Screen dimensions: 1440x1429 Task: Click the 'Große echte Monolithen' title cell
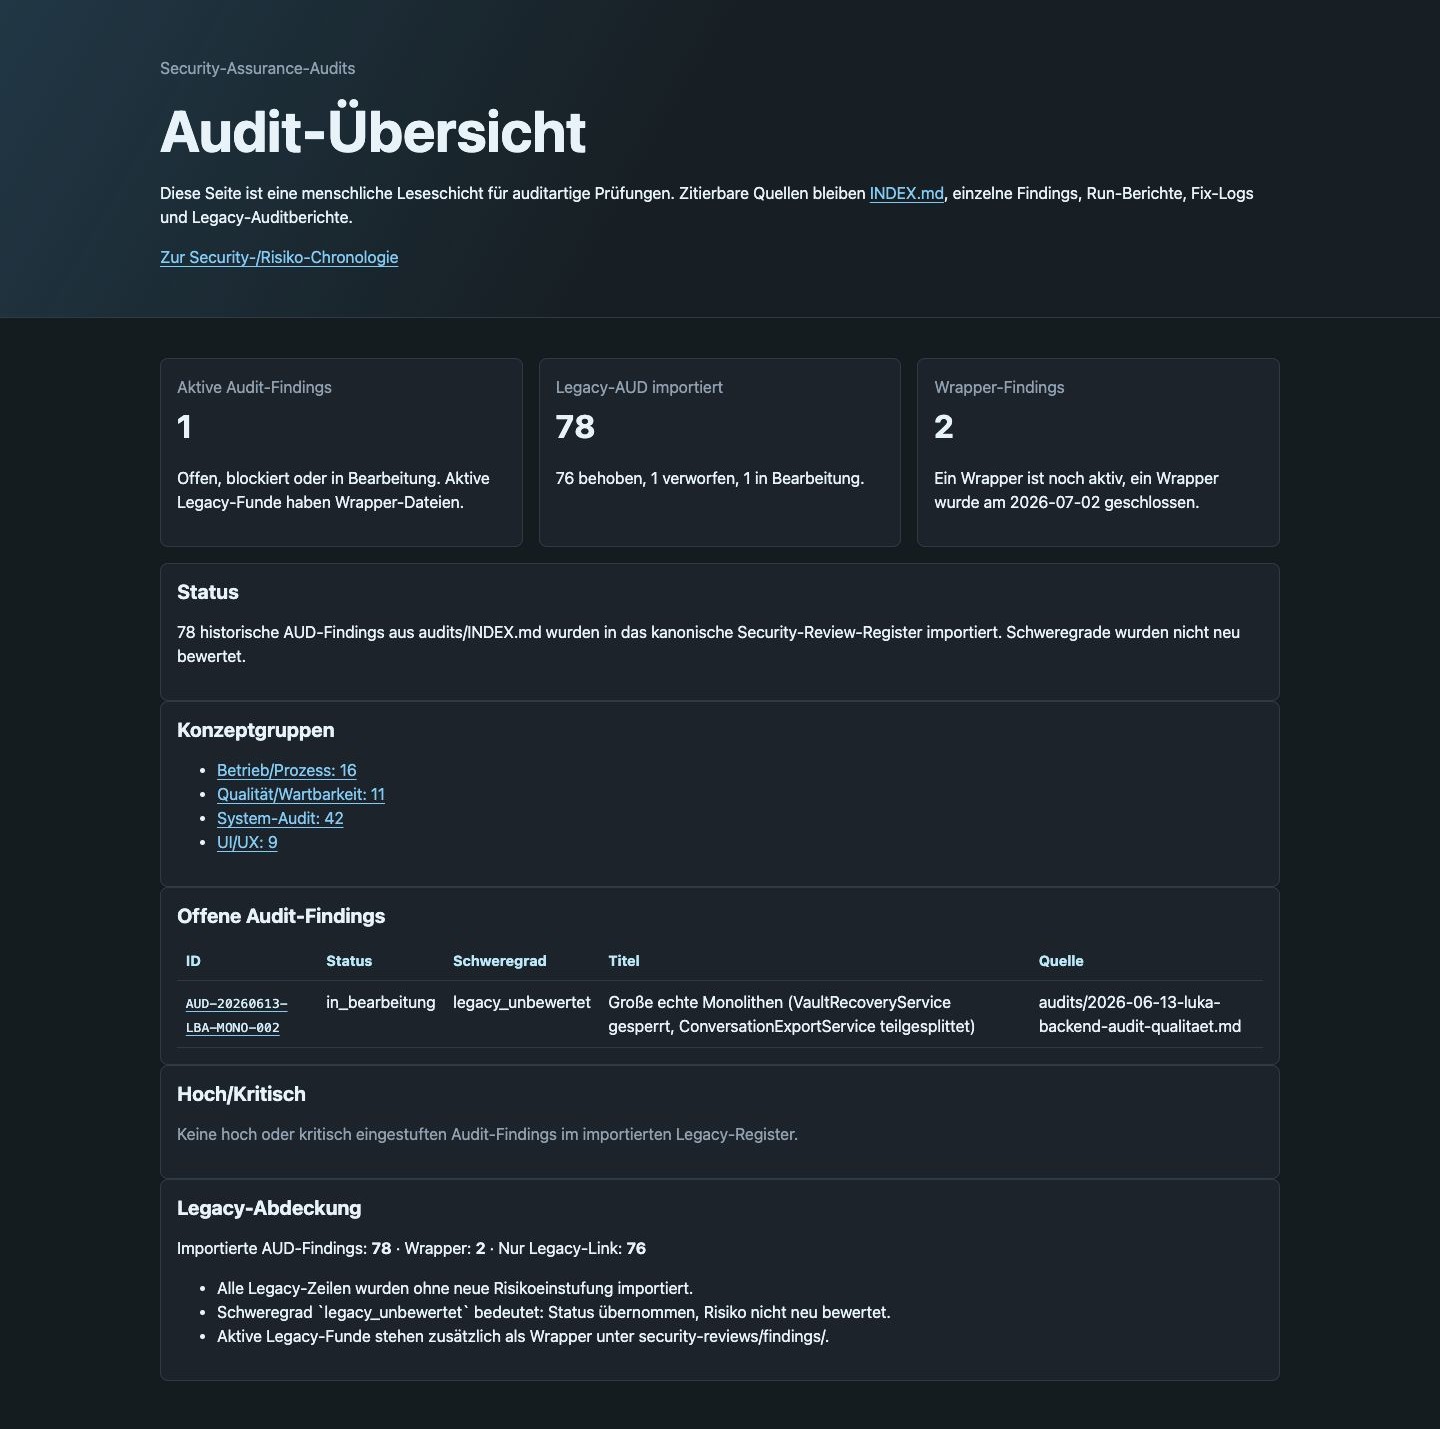coord(792,1014)
